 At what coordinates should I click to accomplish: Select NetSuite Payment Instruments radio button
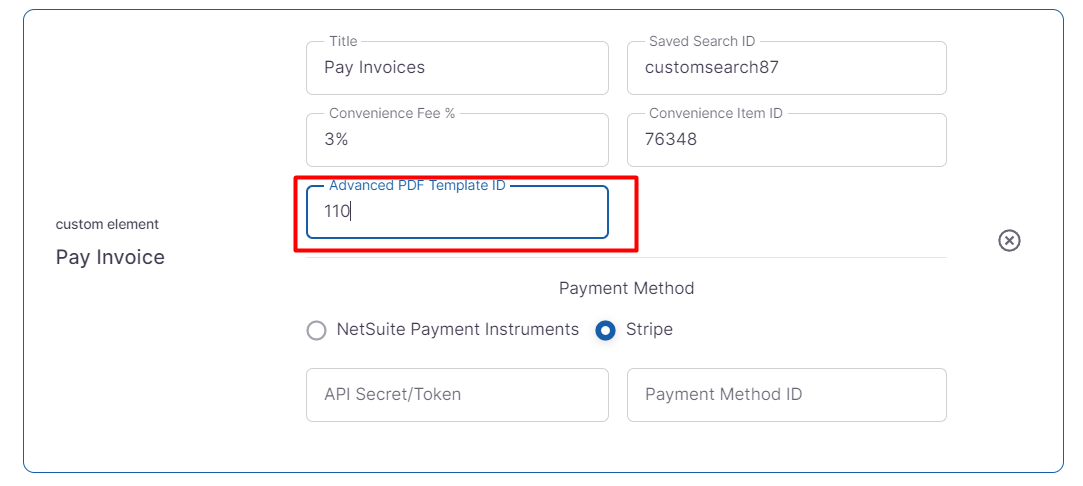point(317,330)
